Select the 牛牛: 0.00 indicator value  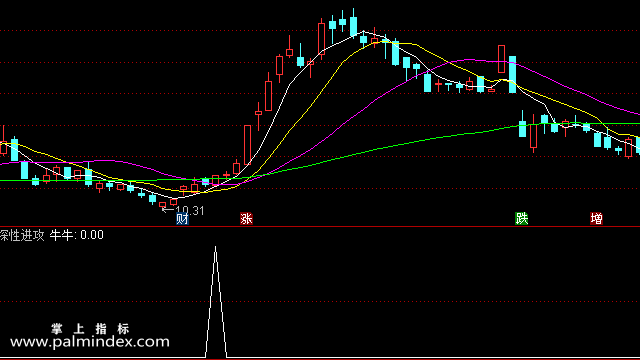point(77,235)
